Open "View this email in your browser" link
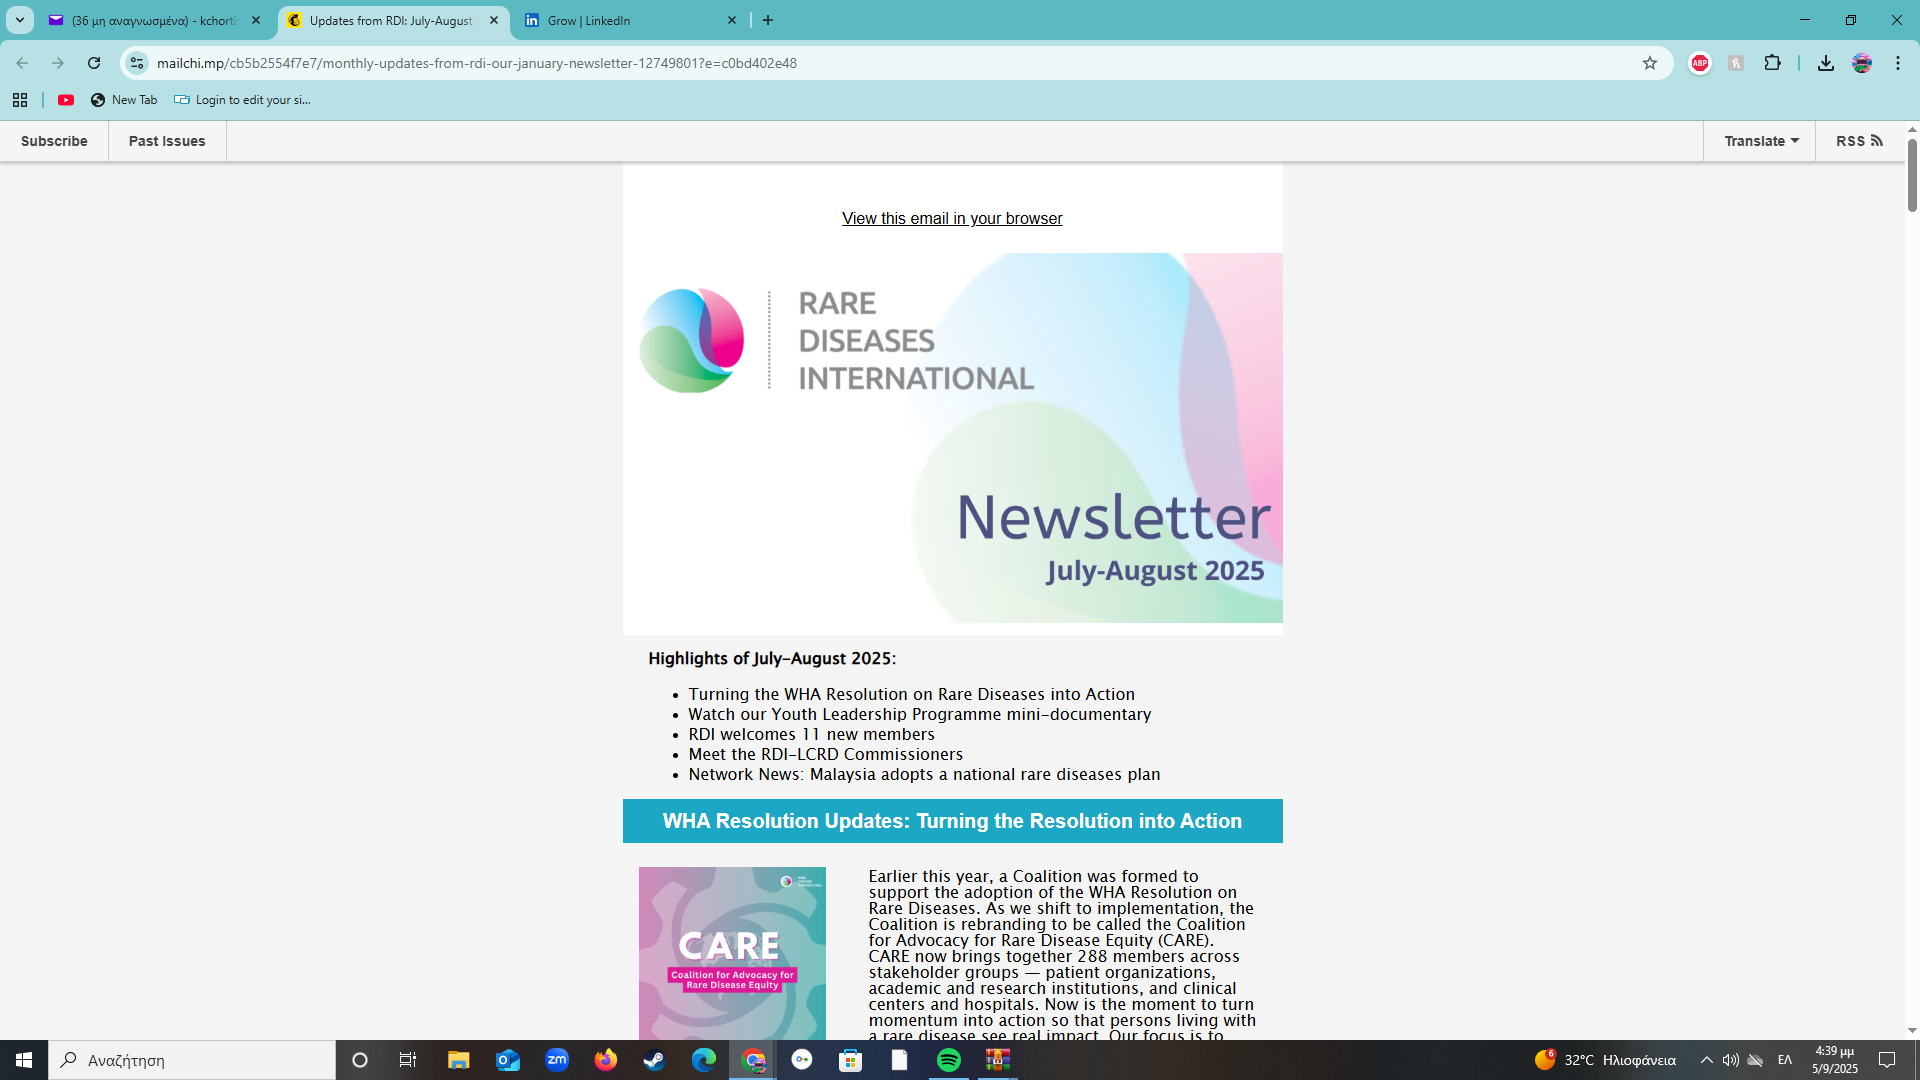This screenshot has height=1080, width=1920. [x=952, y=218]
